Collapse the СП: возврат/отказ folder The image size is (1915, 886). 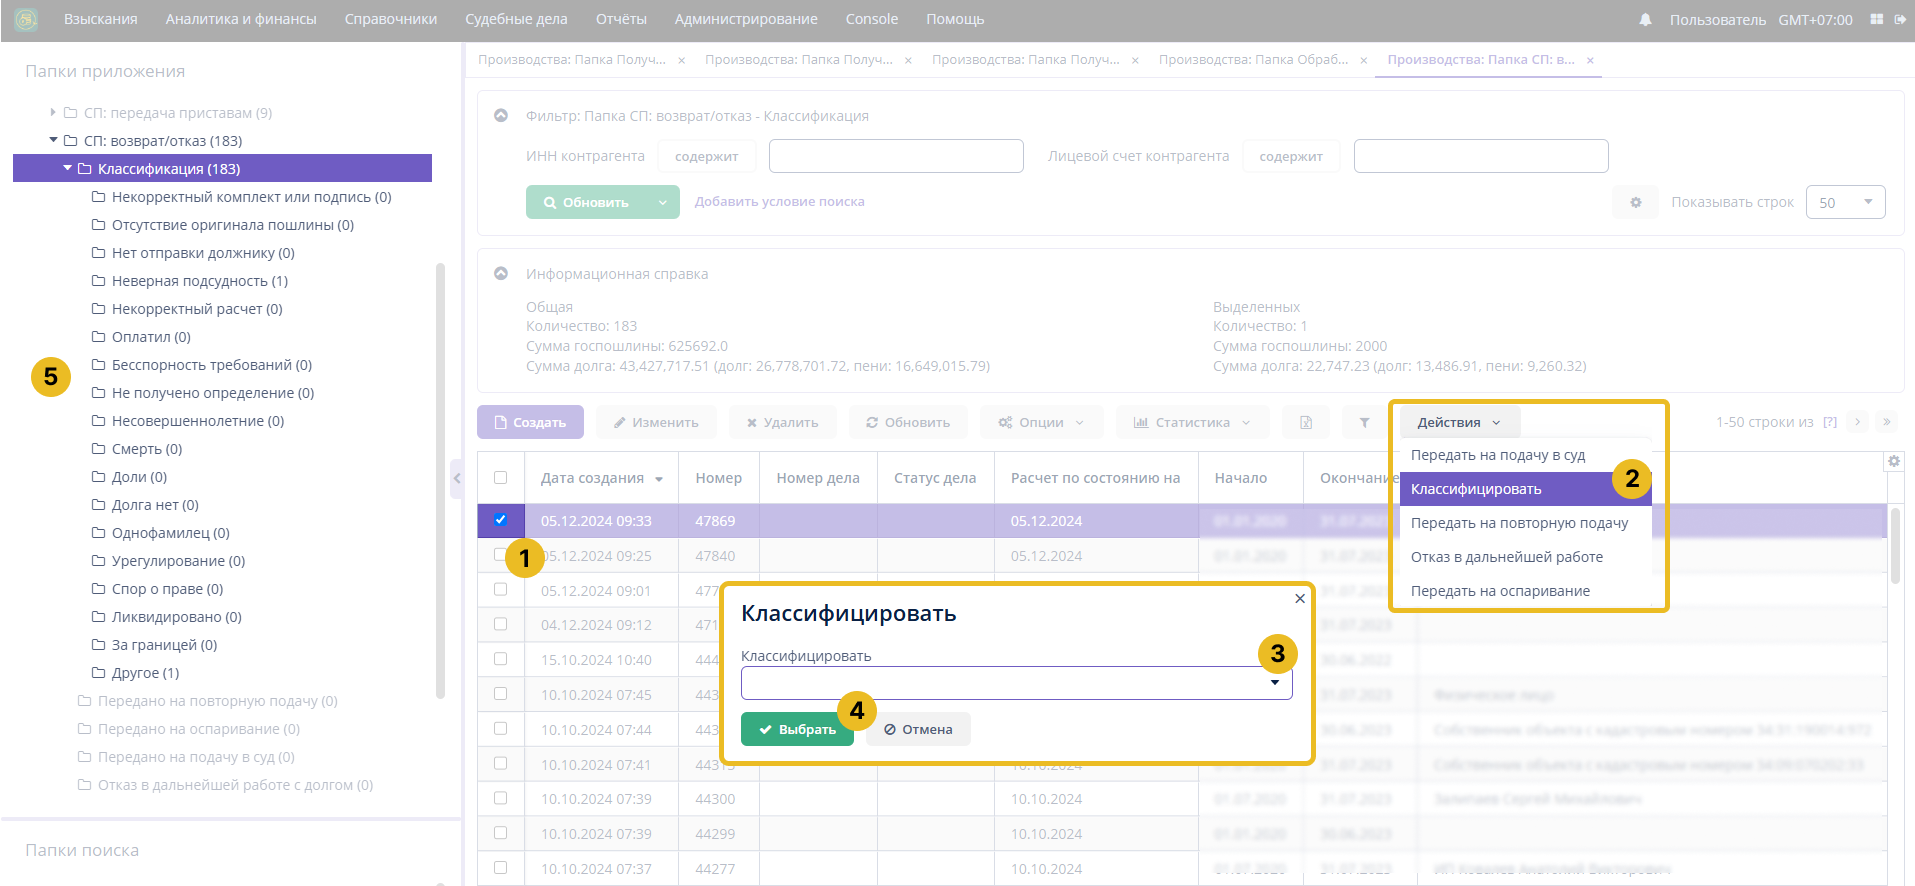[x=54, y=141]
